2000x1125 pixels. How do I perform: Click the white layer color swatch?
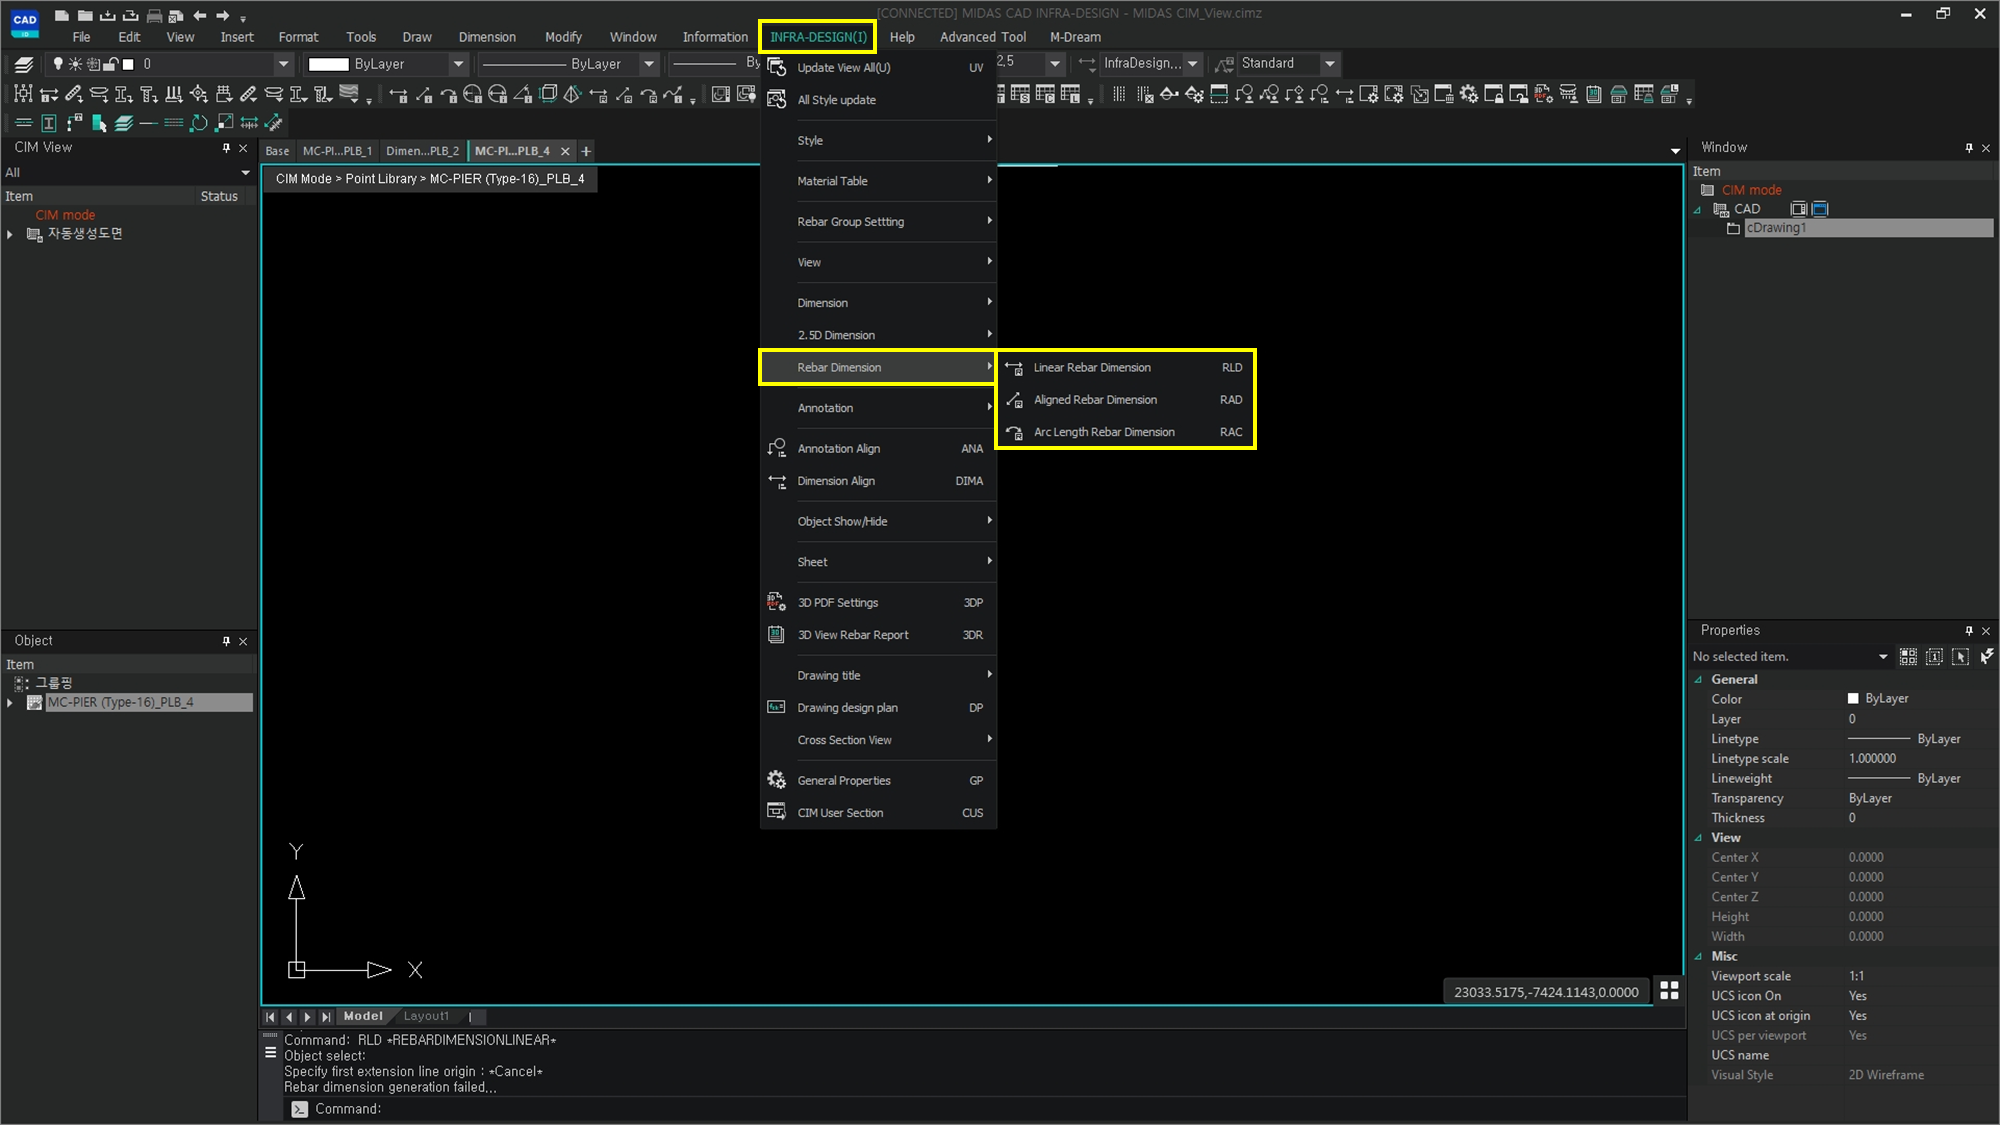[x=128, y=64]
